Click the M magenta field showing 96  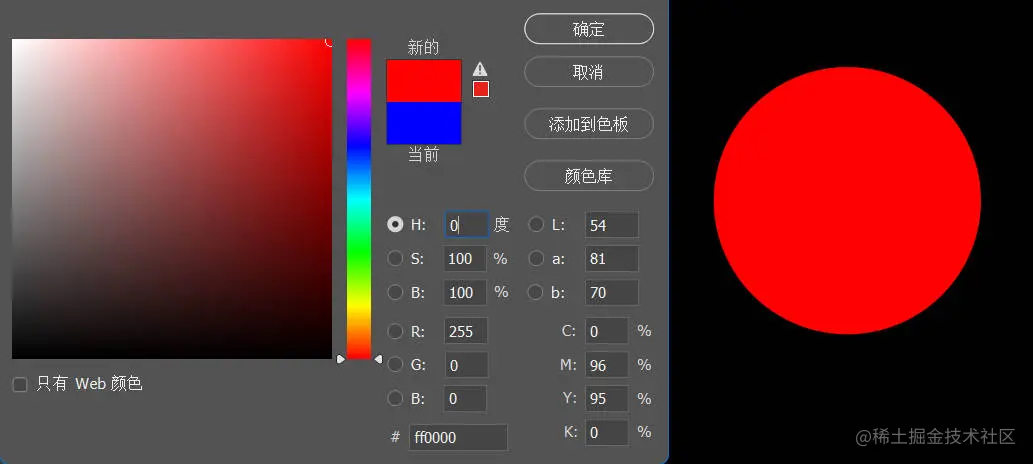pos(607,364)
